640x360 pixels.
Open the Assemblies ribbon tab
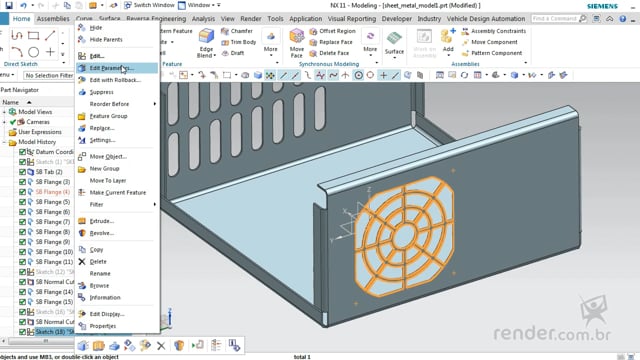pyautogui.click(x=53, y=19)
